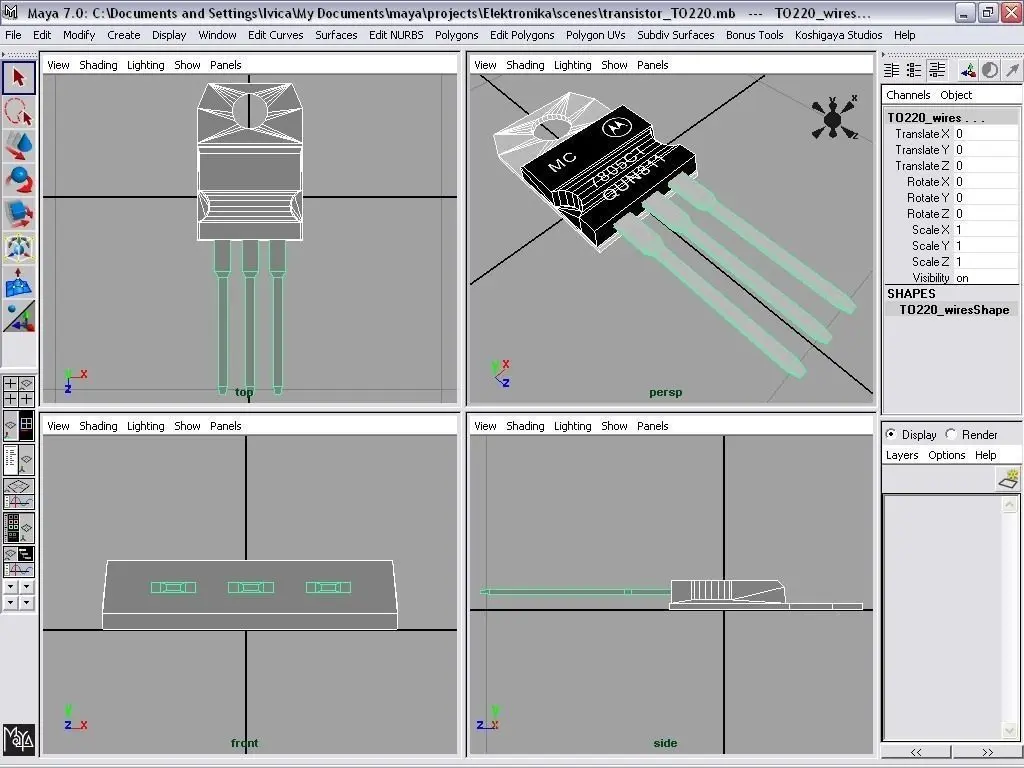Viewport: 1024px width, 768px height.
Task: Click the << button below the layer list
Action: point(916,752)
